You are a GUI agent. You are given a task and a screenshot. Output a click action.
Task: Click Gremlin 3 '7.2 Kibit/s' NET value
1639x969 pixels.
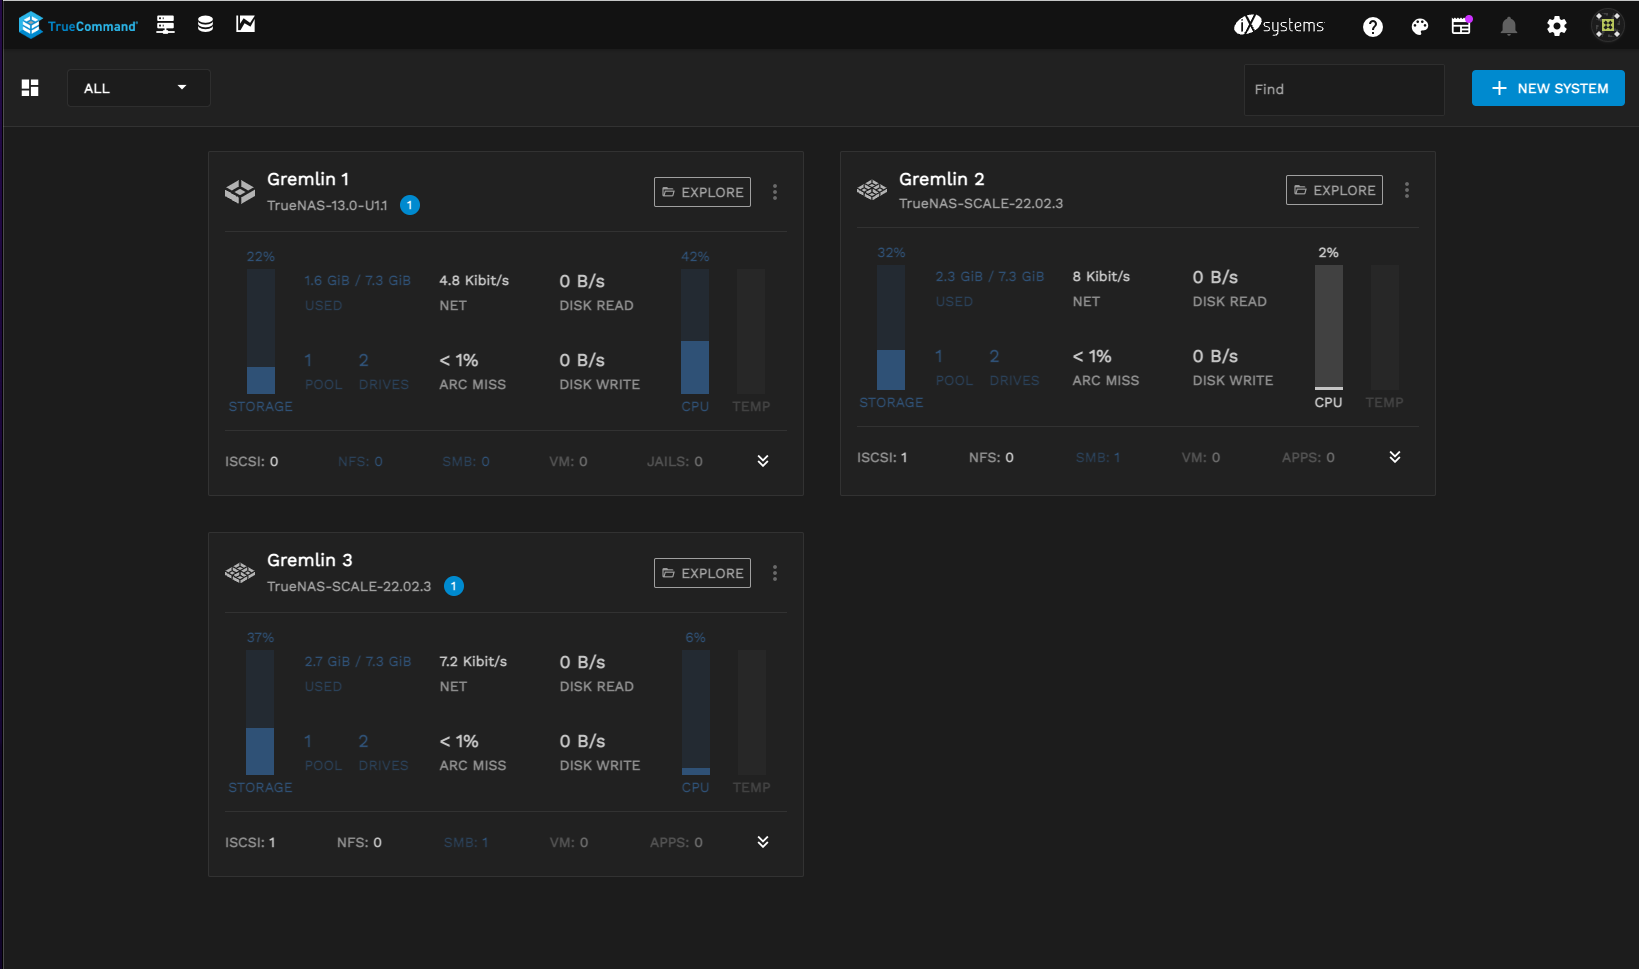click(473, 662)
